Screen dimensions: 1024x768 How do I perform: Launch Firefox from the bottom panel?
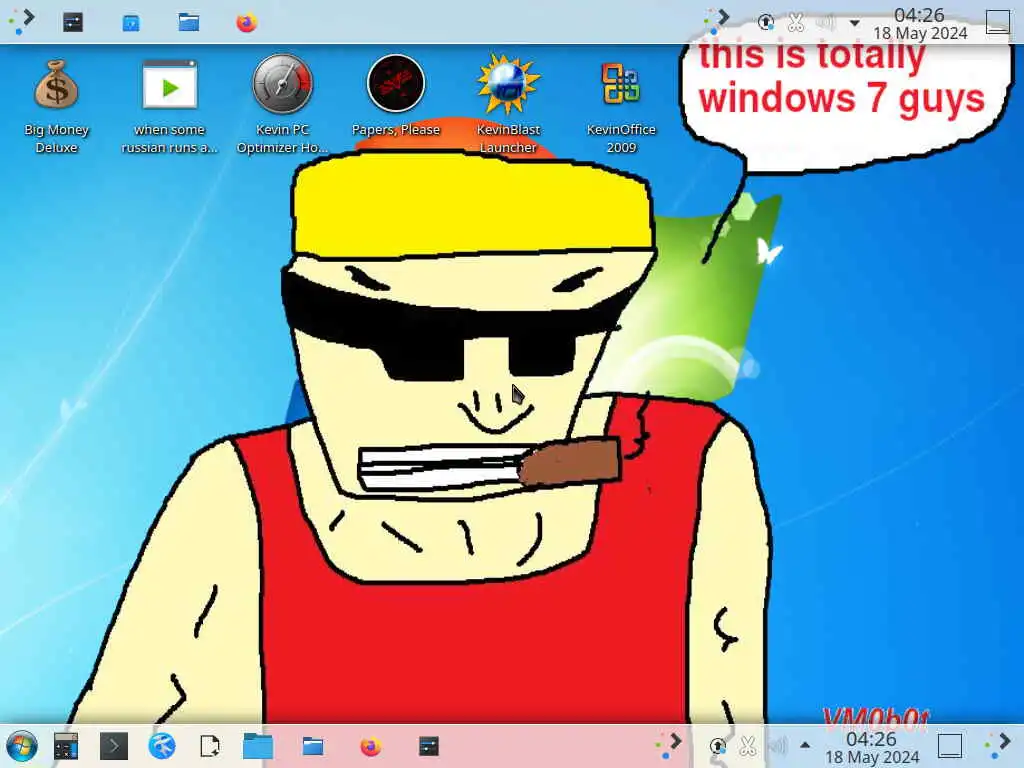click(x=370, y=746)
